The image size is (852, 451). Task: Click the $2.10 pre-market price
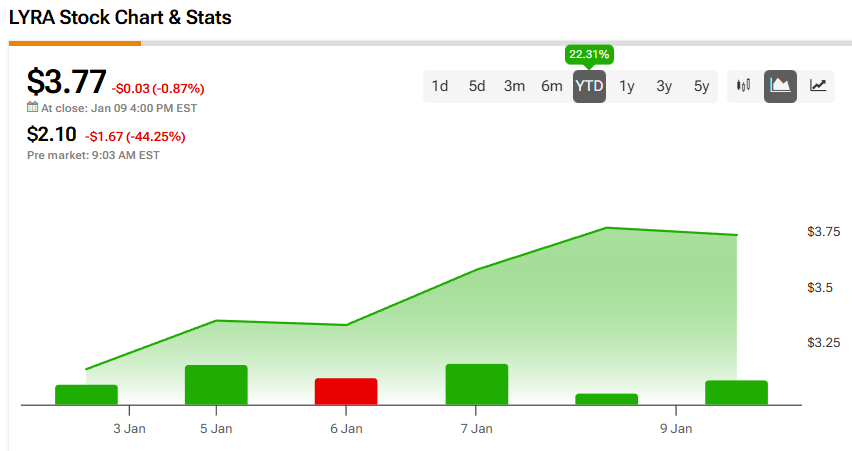[x=52, y=135]
